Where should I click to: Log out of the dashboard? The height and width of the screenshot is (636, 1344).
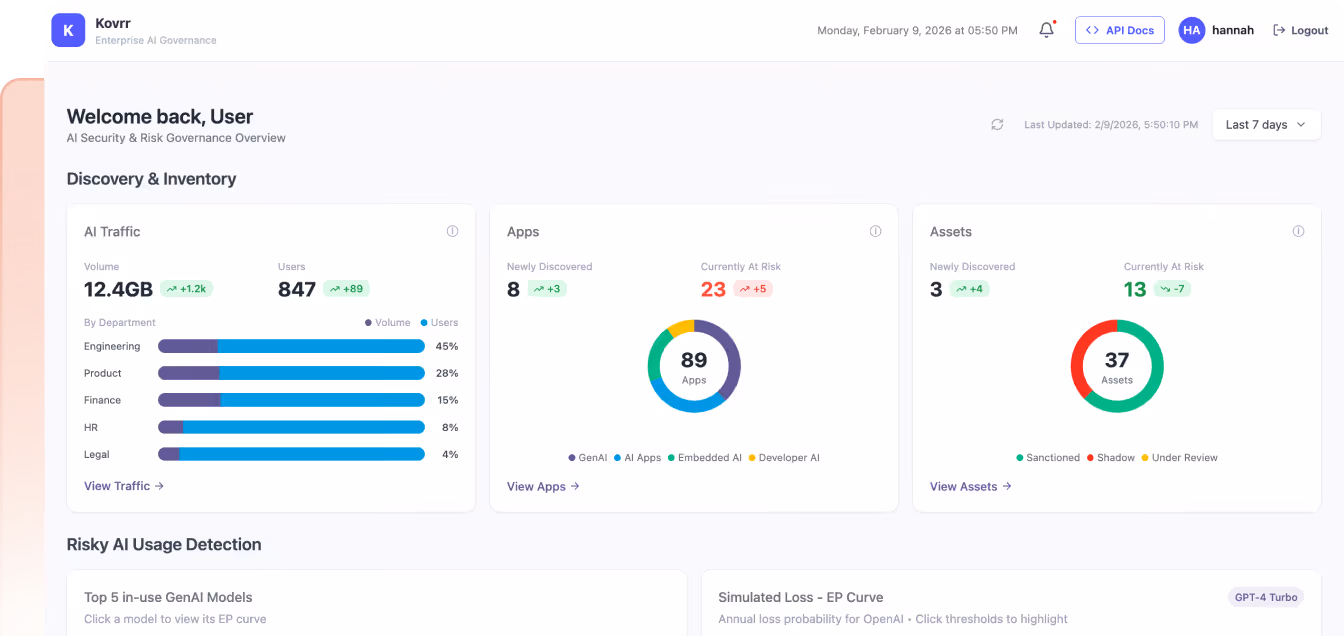1300,30
